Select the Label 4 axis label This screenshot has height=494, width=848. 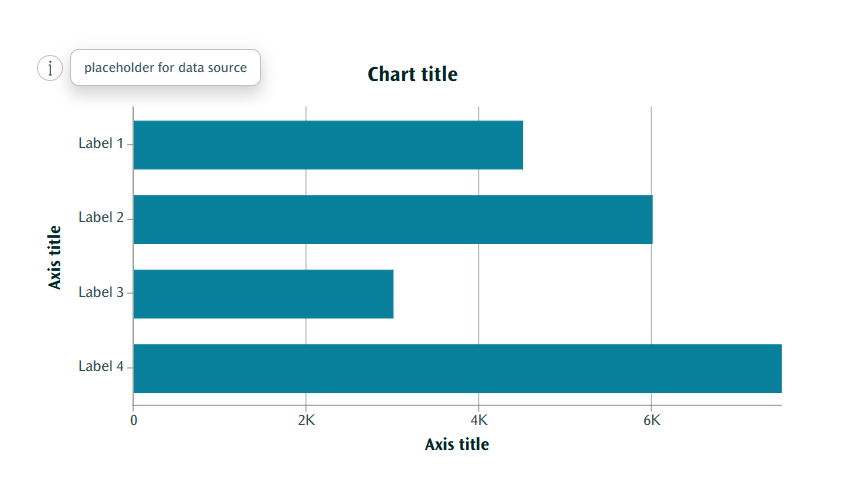(101, 366)
